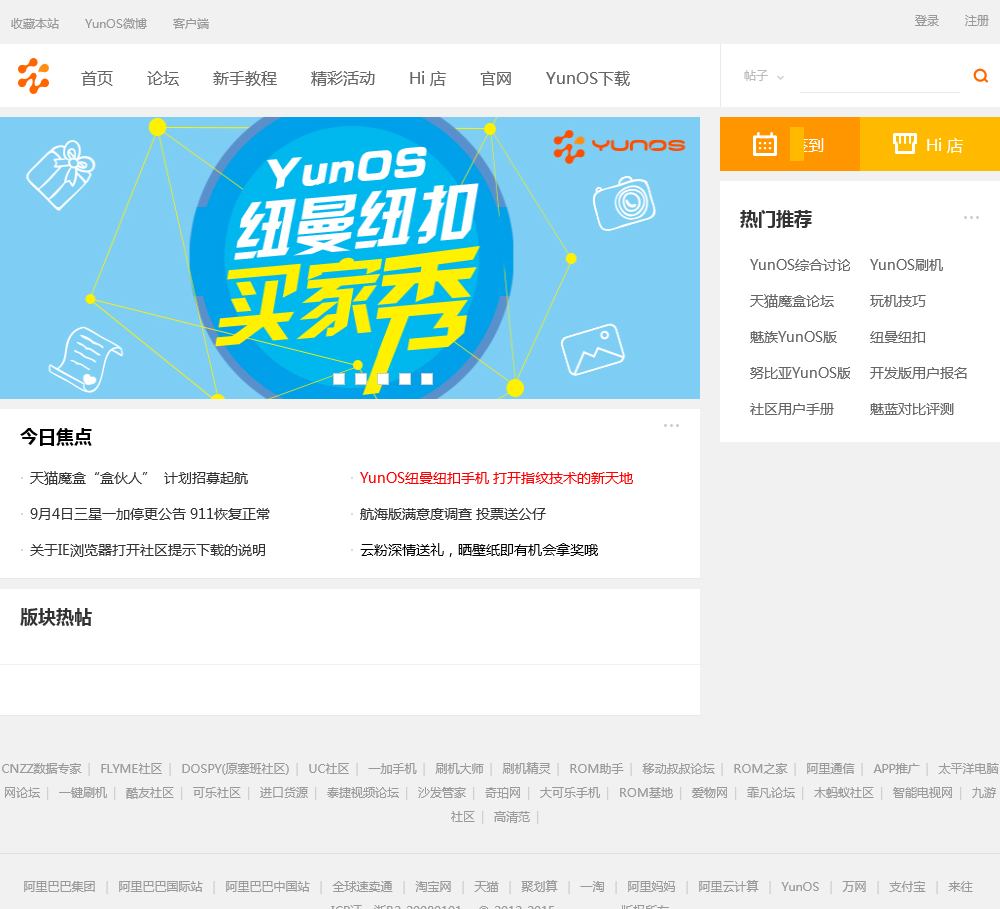This screenshot has height=909, width=1000.
Task: Open 天猫魔盒 盒伙人 计划招募起航 post
Action: [138, 478]
